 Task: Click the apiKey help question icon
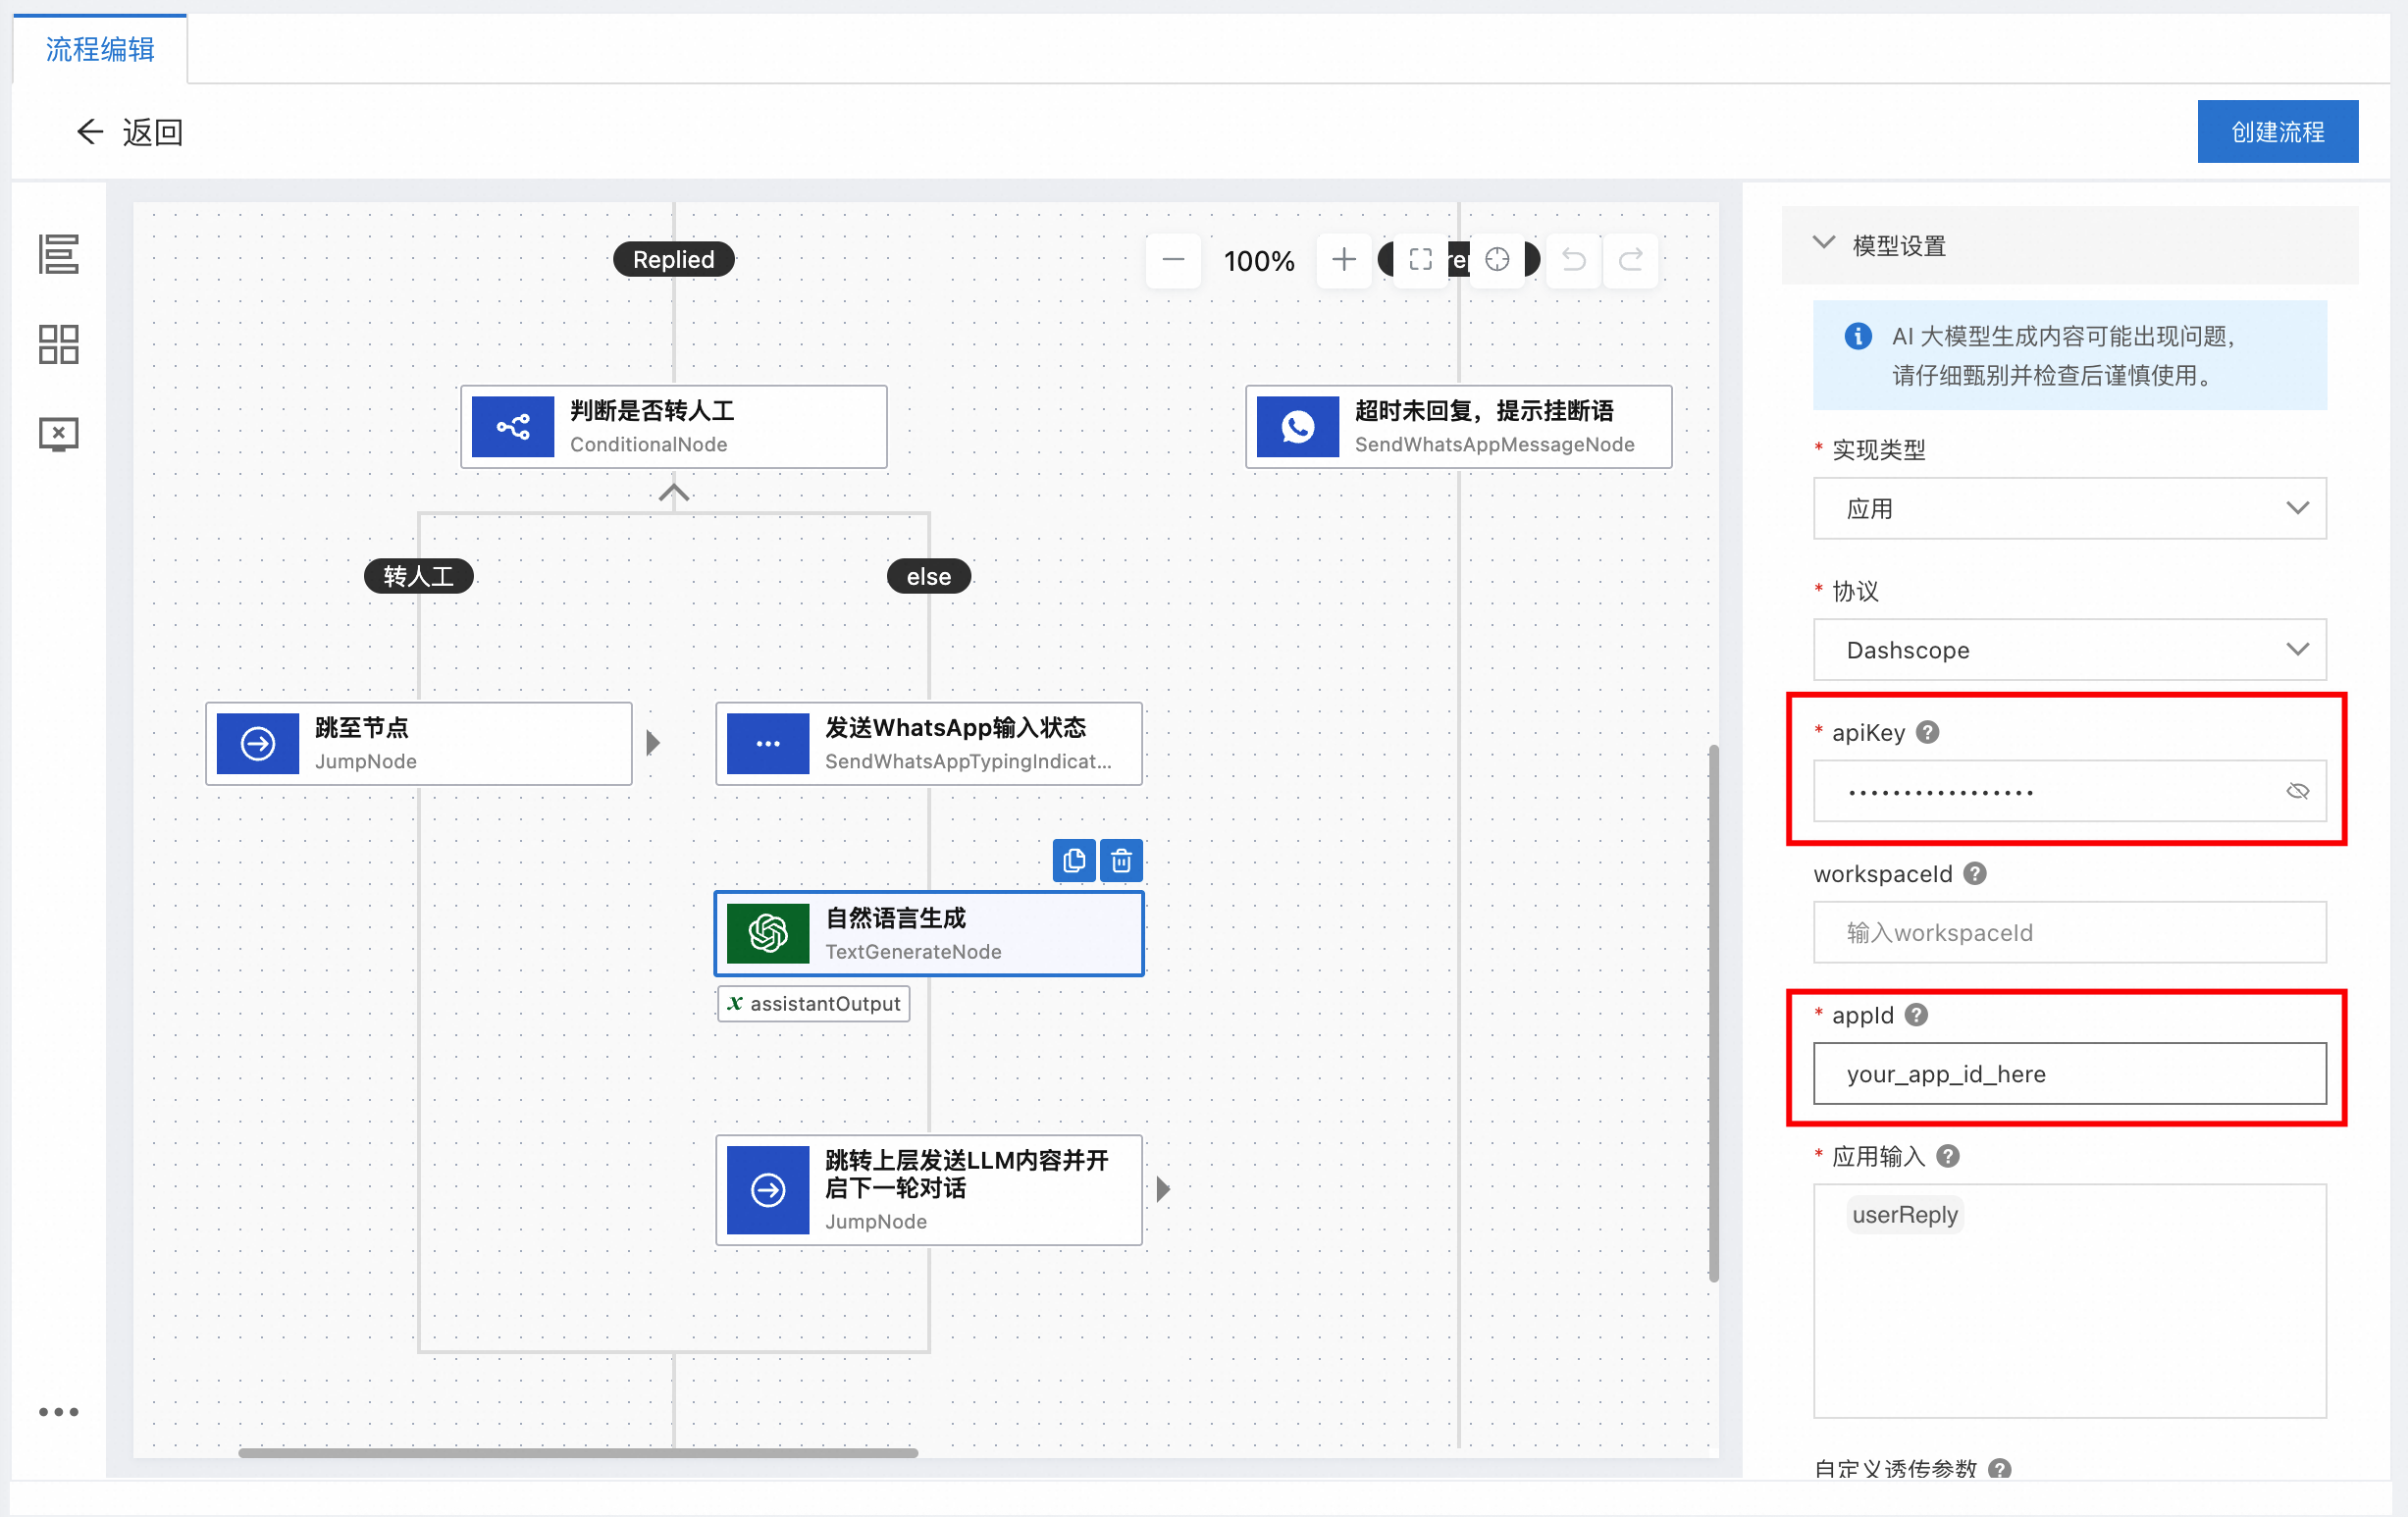1928,732
